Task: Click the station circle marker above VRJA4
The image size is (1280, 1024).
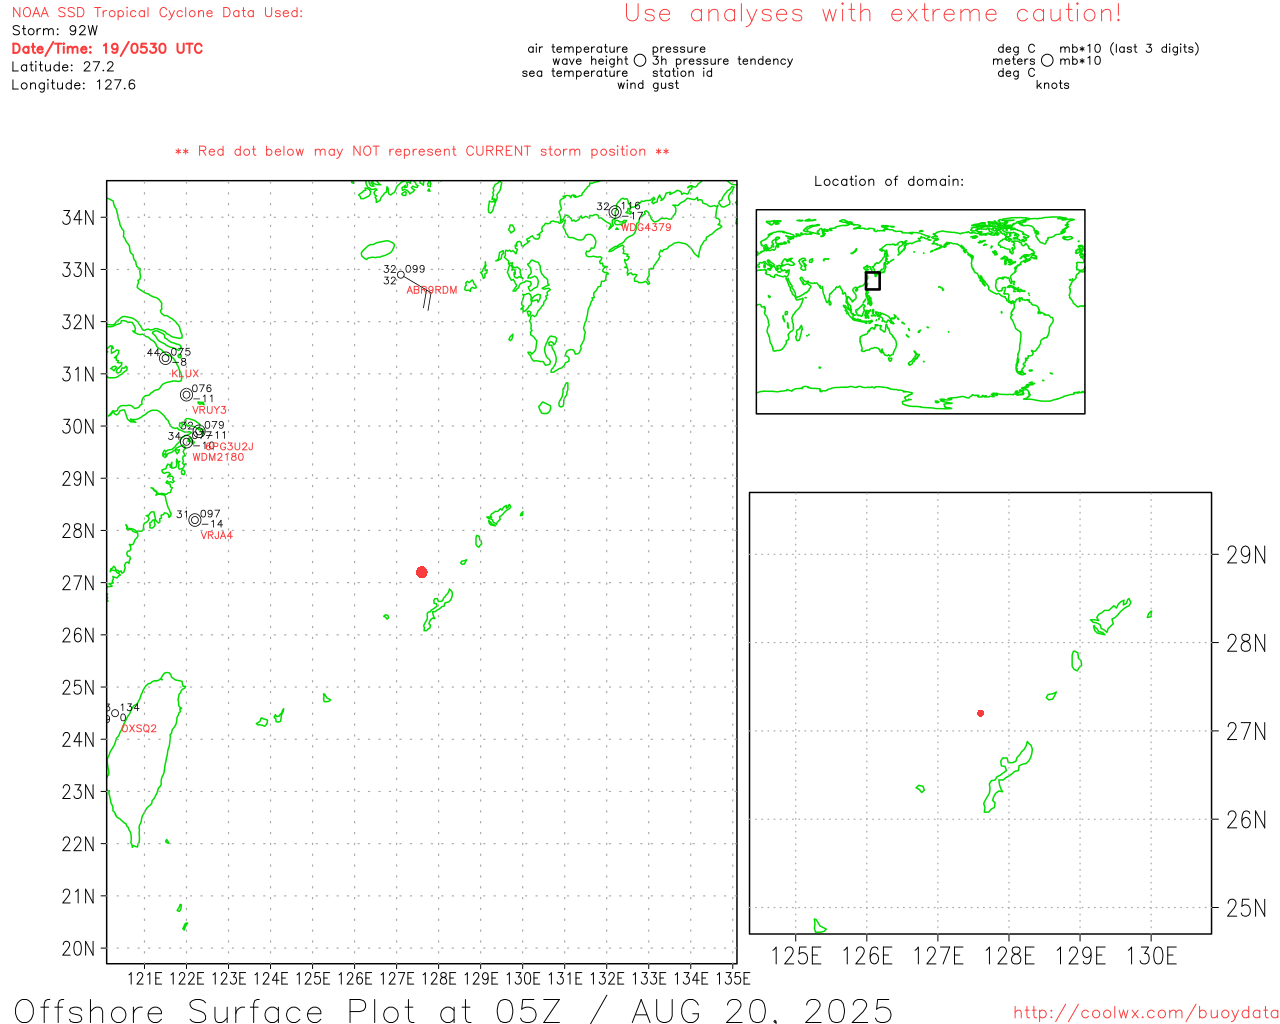Action: [195, 520]
